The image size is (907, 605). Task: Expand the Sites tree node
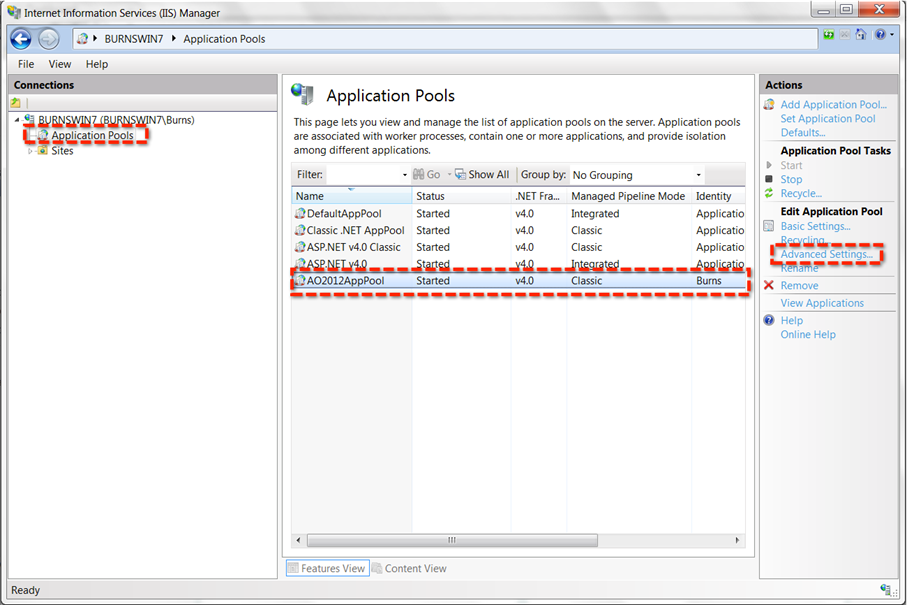(x=30, y=151)
